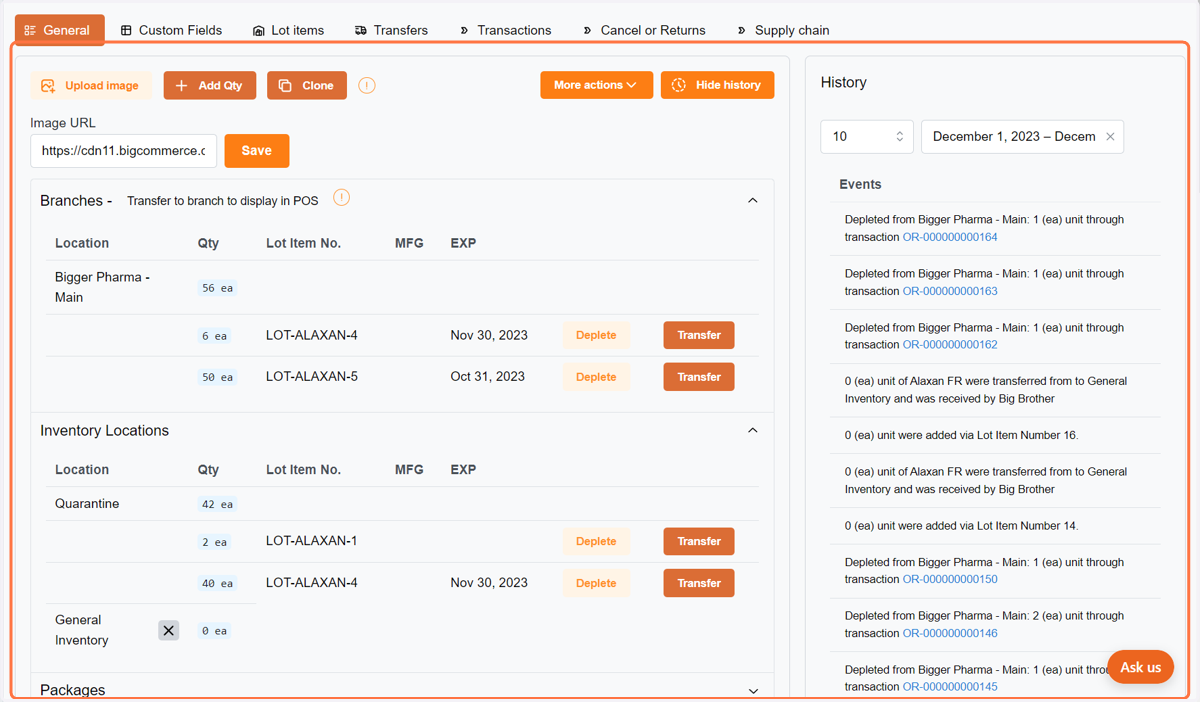Click the General tab list icon
The width and height of the screenshot is (1200, 702).
click(30, 31)
